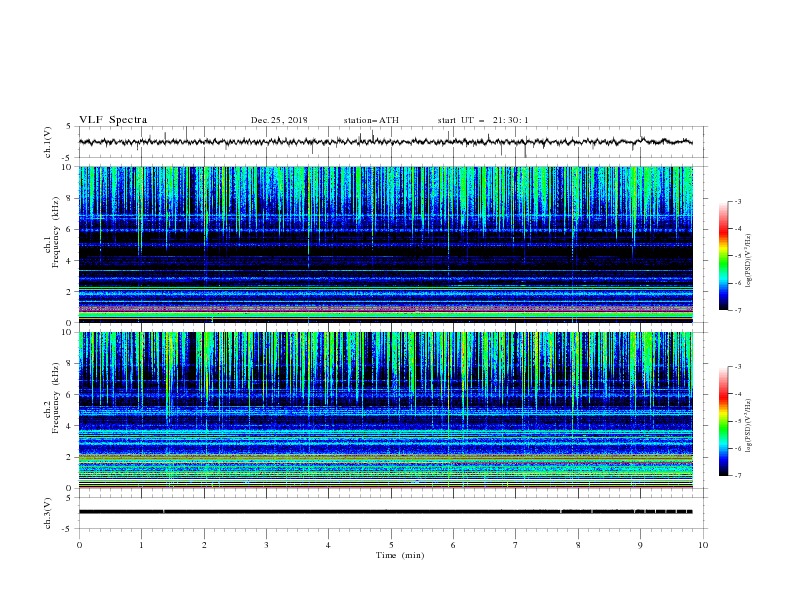This screenshot has width=792, height=612.
Task: Click the "10" kHz tick of ch.1 spectrogram
Action: [68, 167]
